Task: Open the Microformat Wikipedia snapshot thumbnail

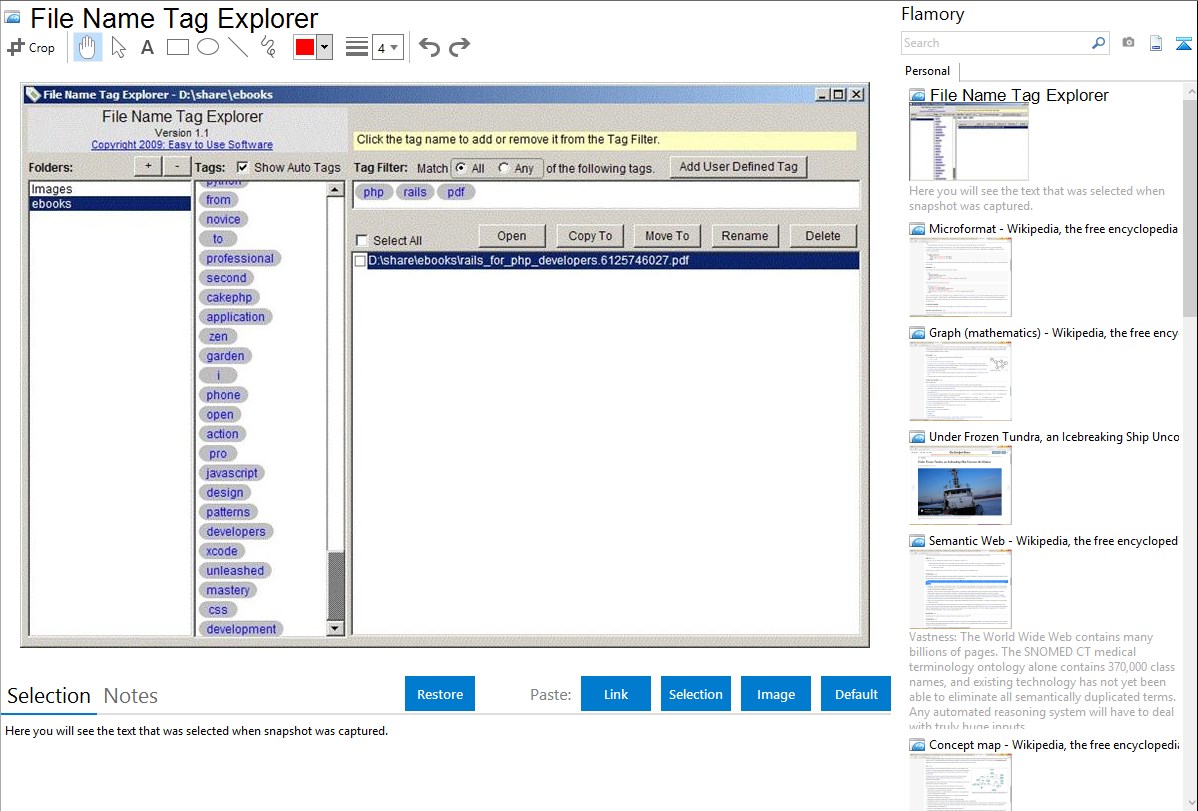Action: [960, 277]
